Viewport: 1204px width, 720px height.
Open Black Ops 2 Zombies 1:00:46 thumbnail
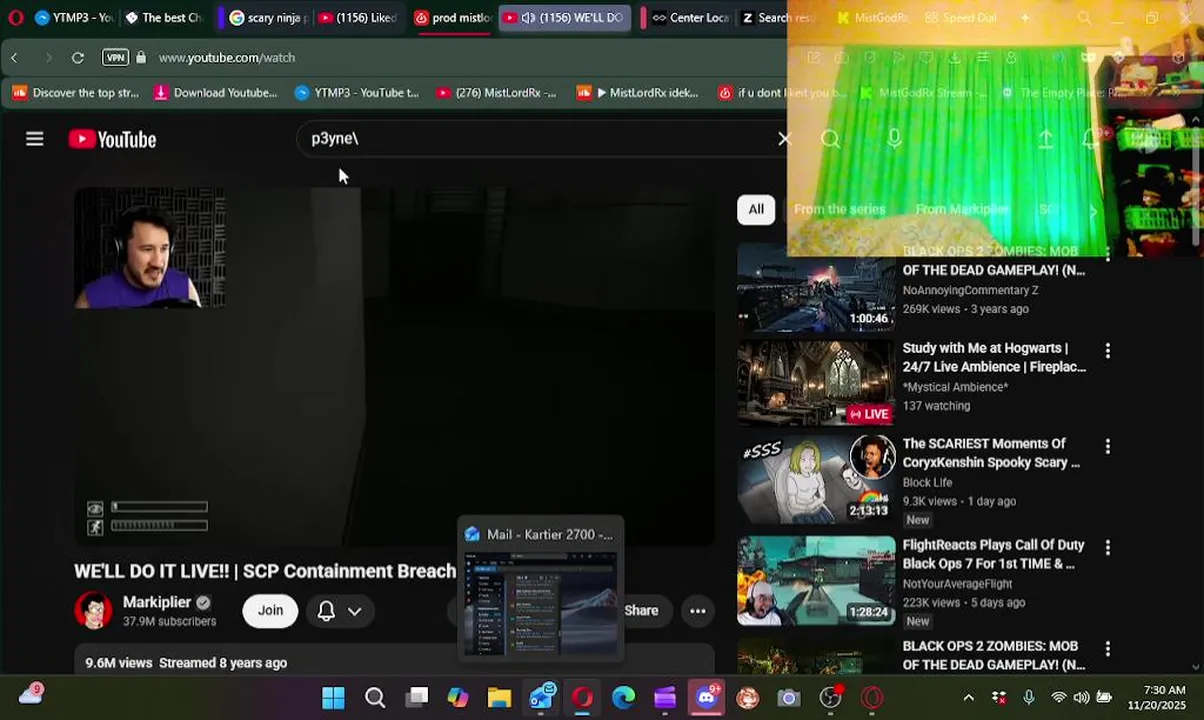point(816,287)
